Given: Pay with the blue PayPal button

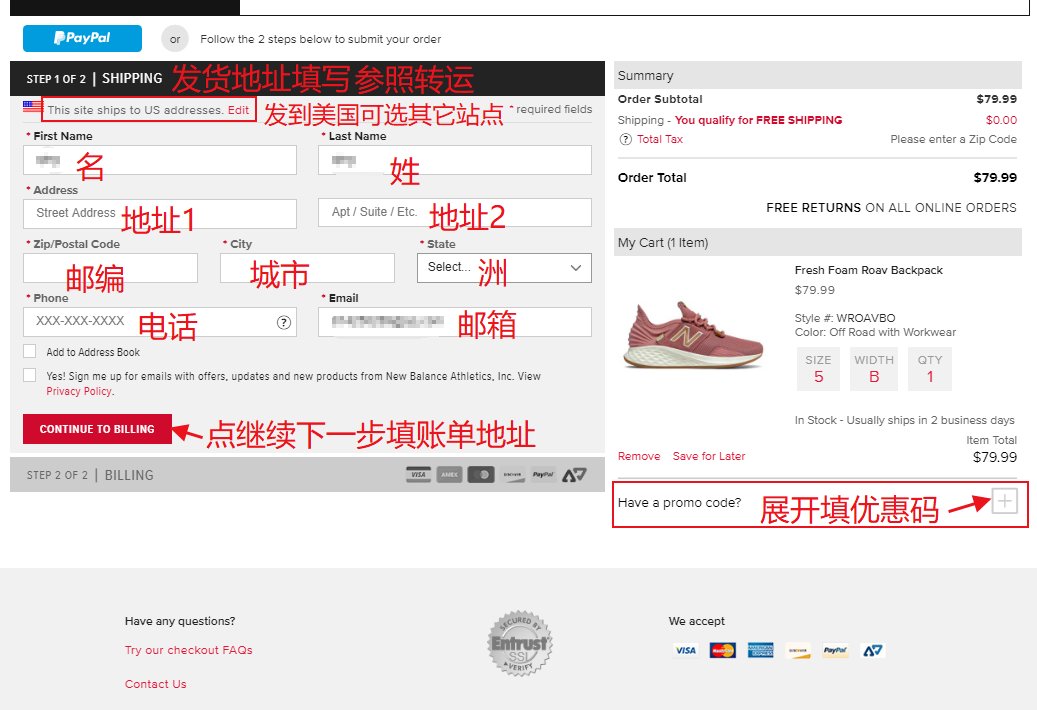Looking at the screenshot, I should coord(82,38).
